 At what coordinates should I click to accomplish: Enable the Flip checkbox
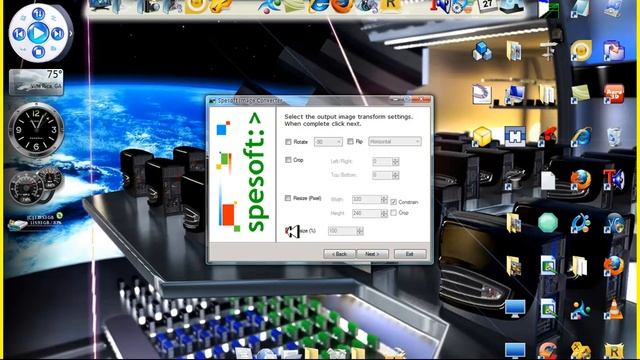pyautogui.click(x=350, y=141)
